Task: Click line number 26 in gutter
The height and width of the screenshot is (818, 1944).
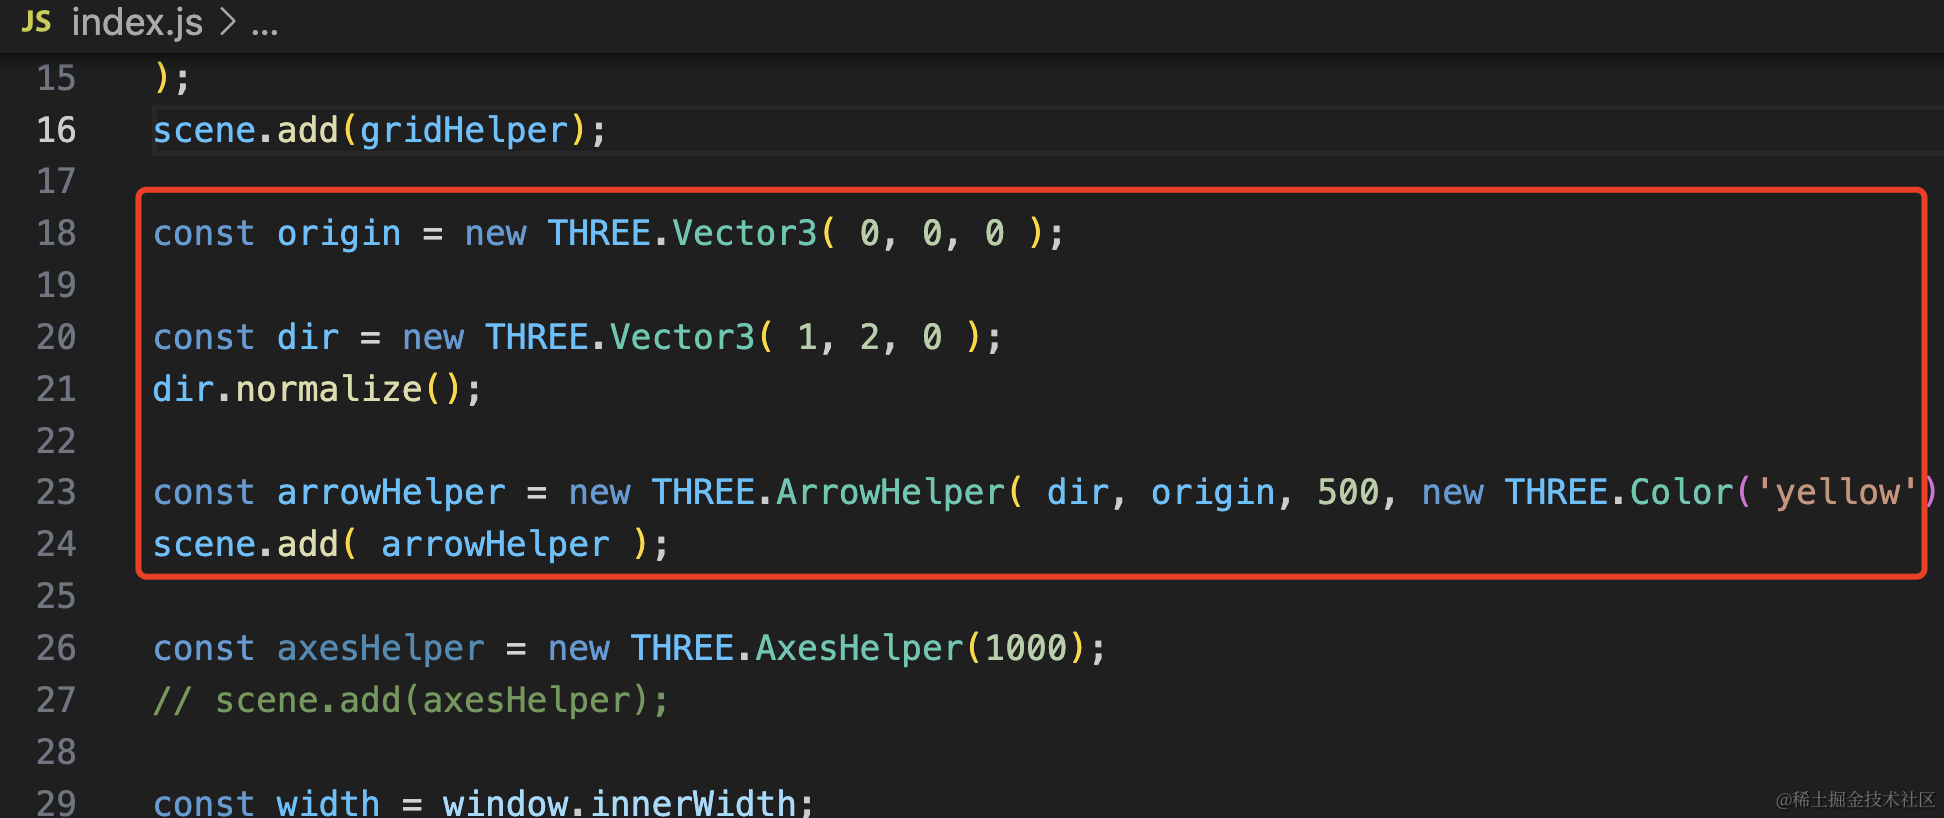Action: click(56, 648)
